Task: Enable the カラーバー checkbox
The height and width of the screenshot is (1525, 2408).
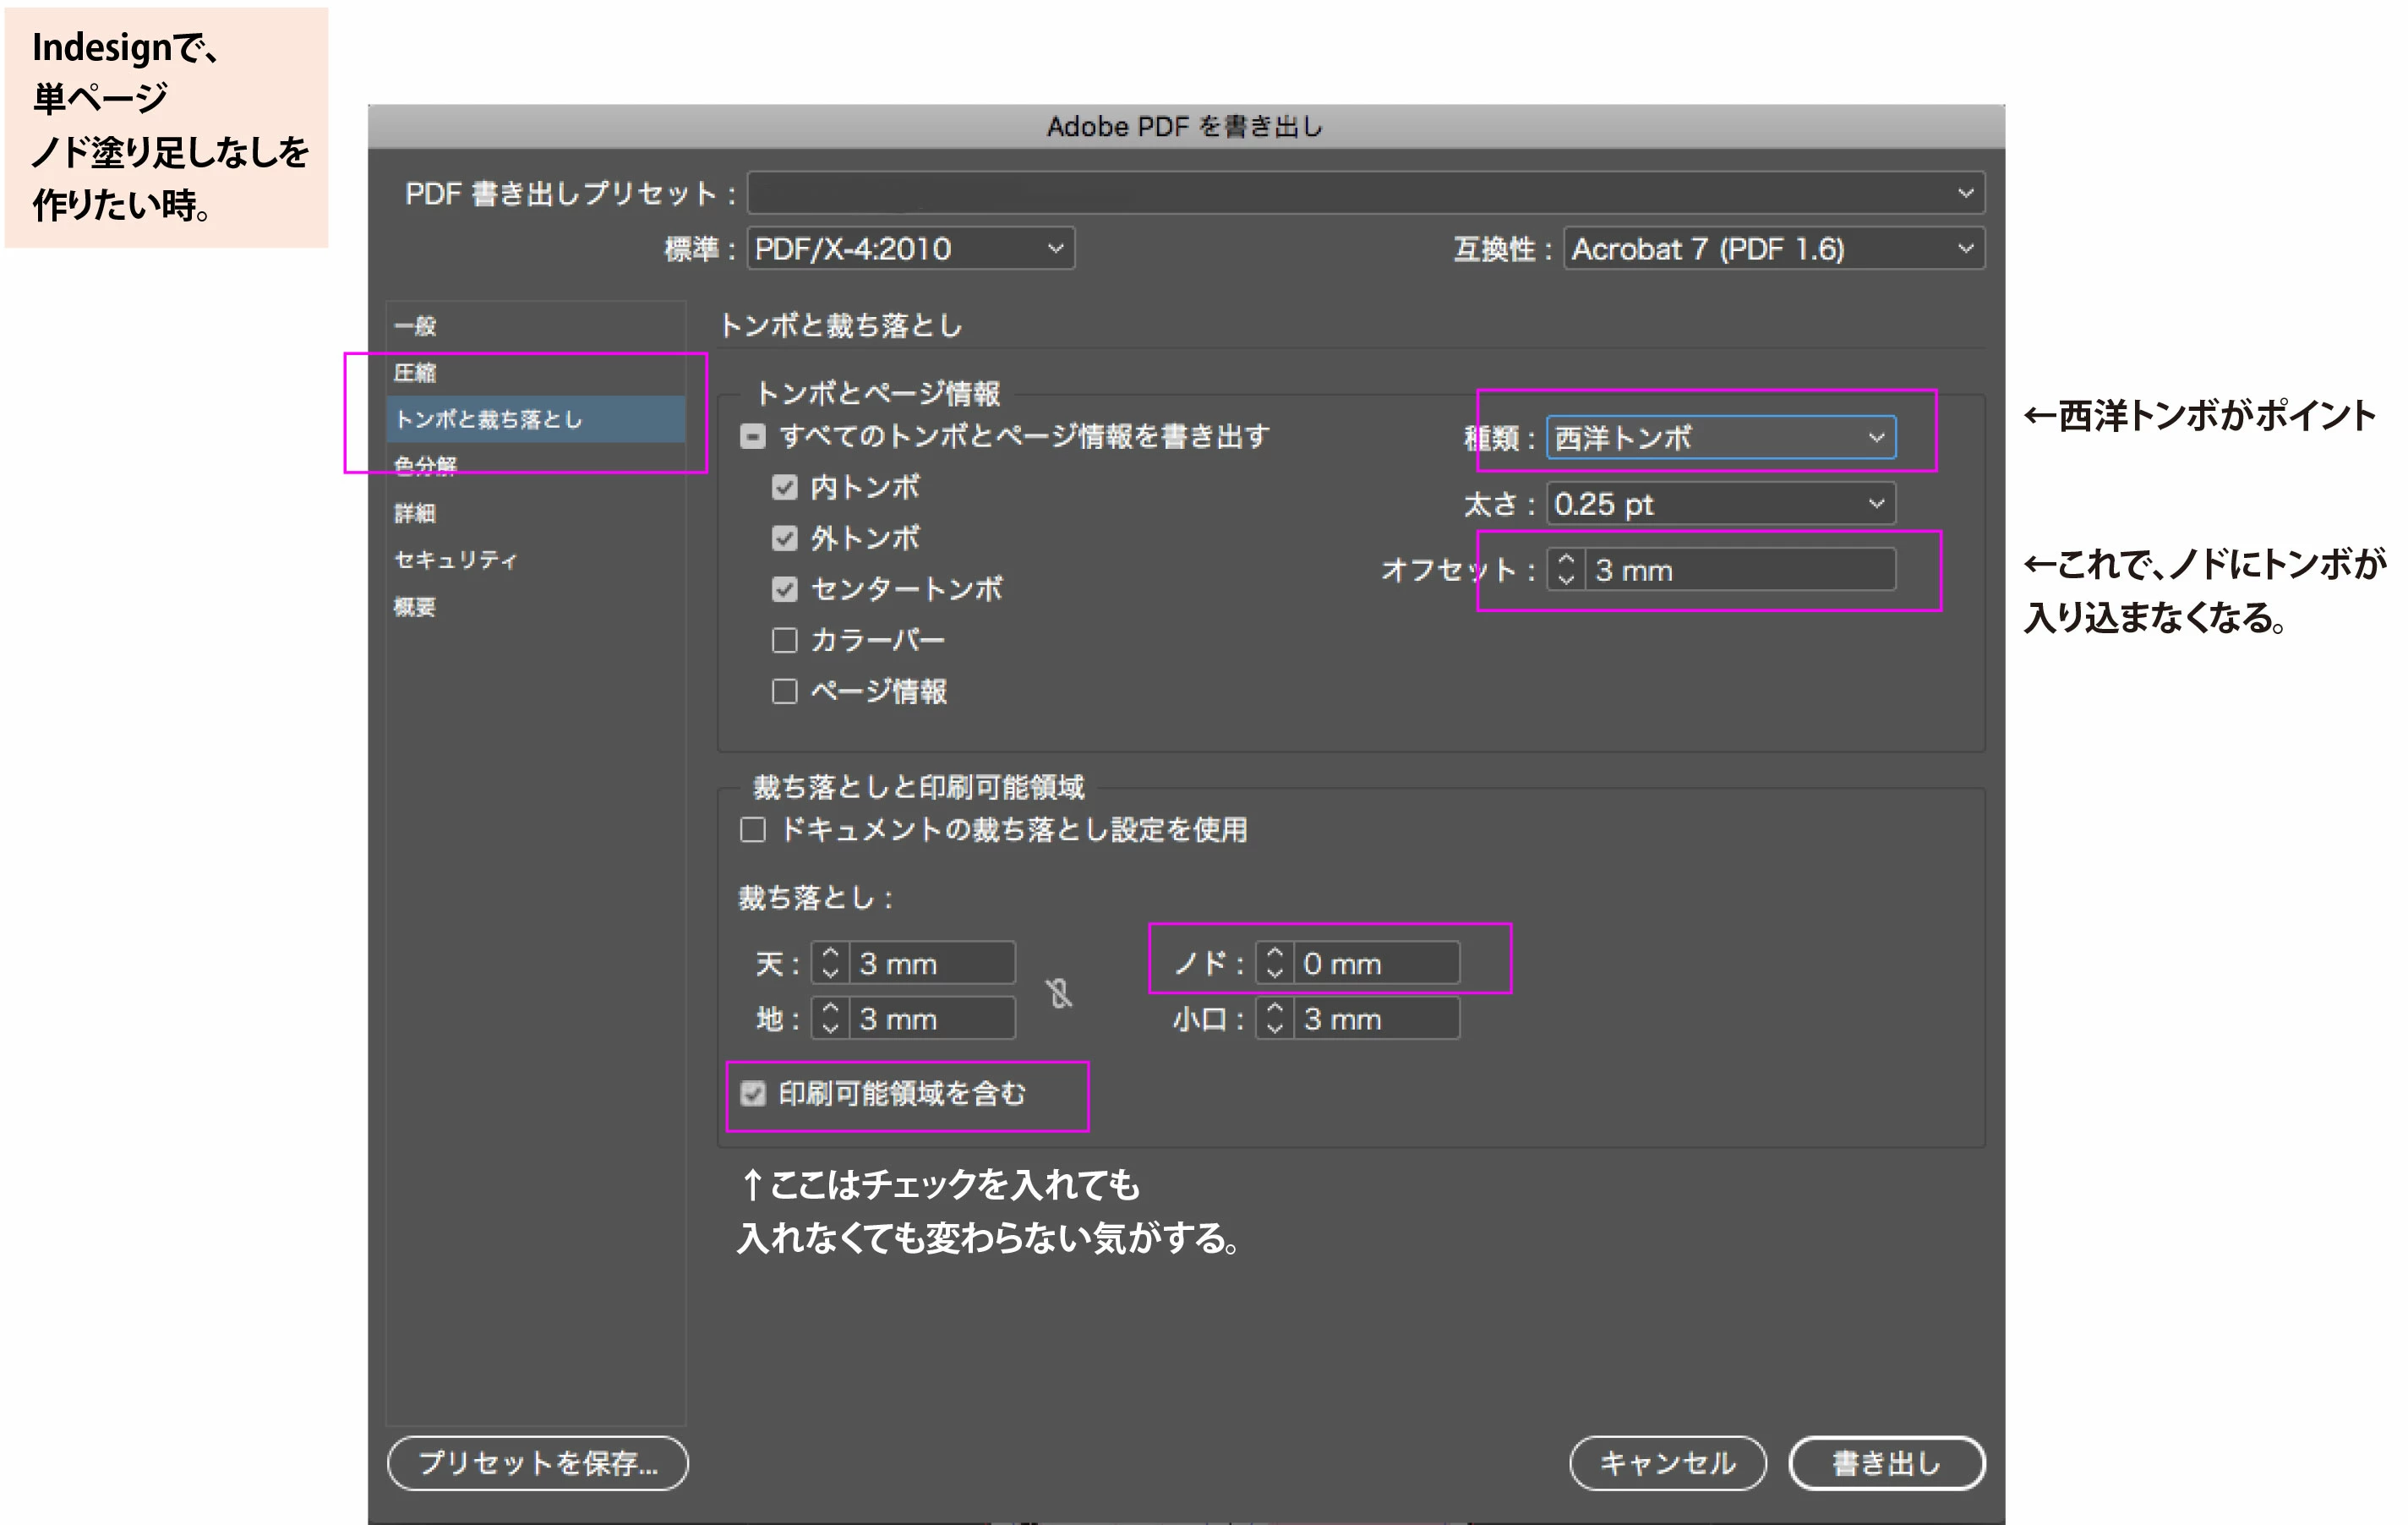Action: (785, 640)
